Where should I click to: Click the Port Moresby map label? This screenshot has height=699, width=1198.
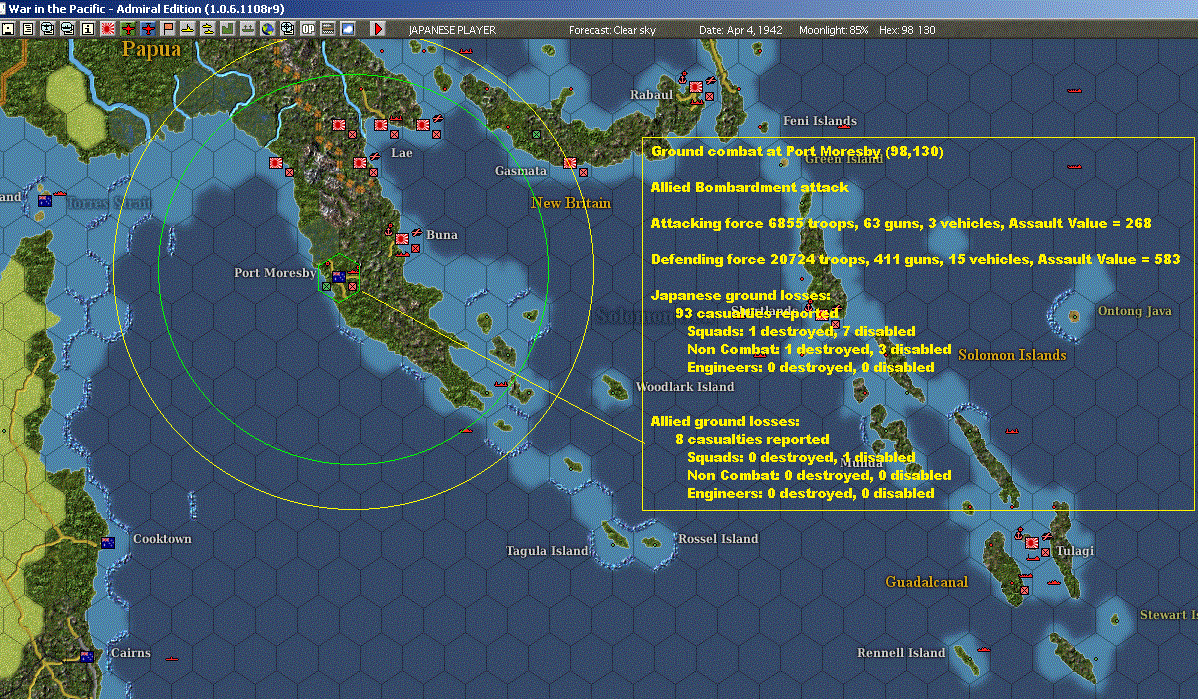click(275, 273)
